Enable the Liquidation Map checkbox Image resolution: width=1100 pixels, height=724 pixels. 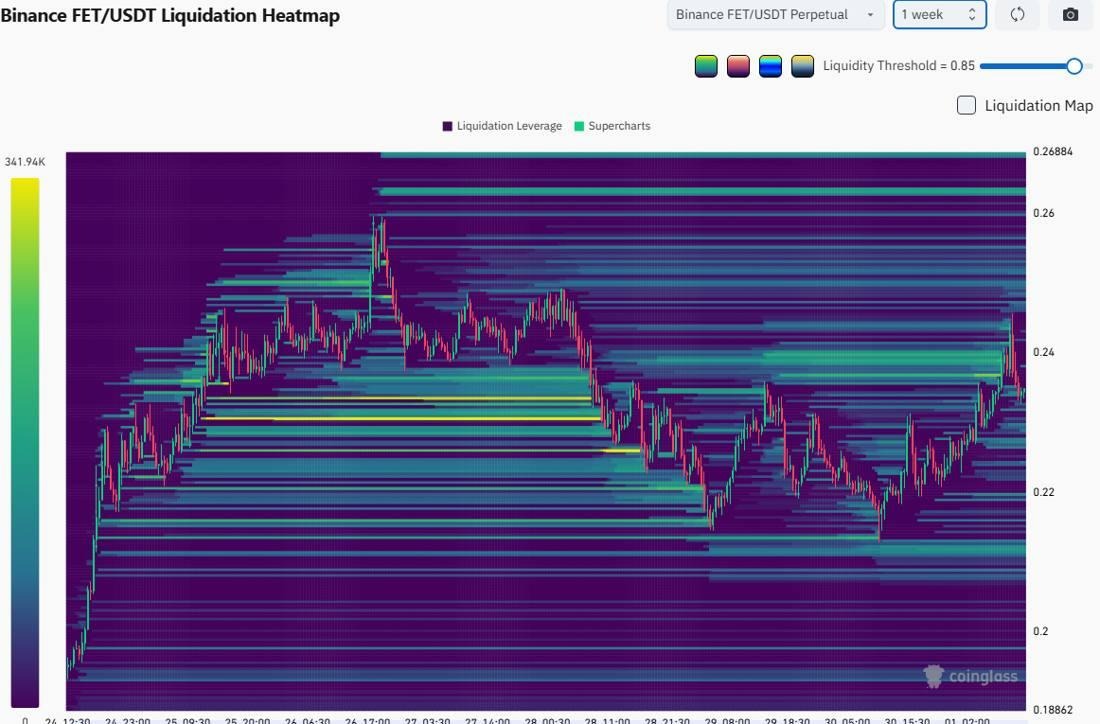tap(966, 105)
